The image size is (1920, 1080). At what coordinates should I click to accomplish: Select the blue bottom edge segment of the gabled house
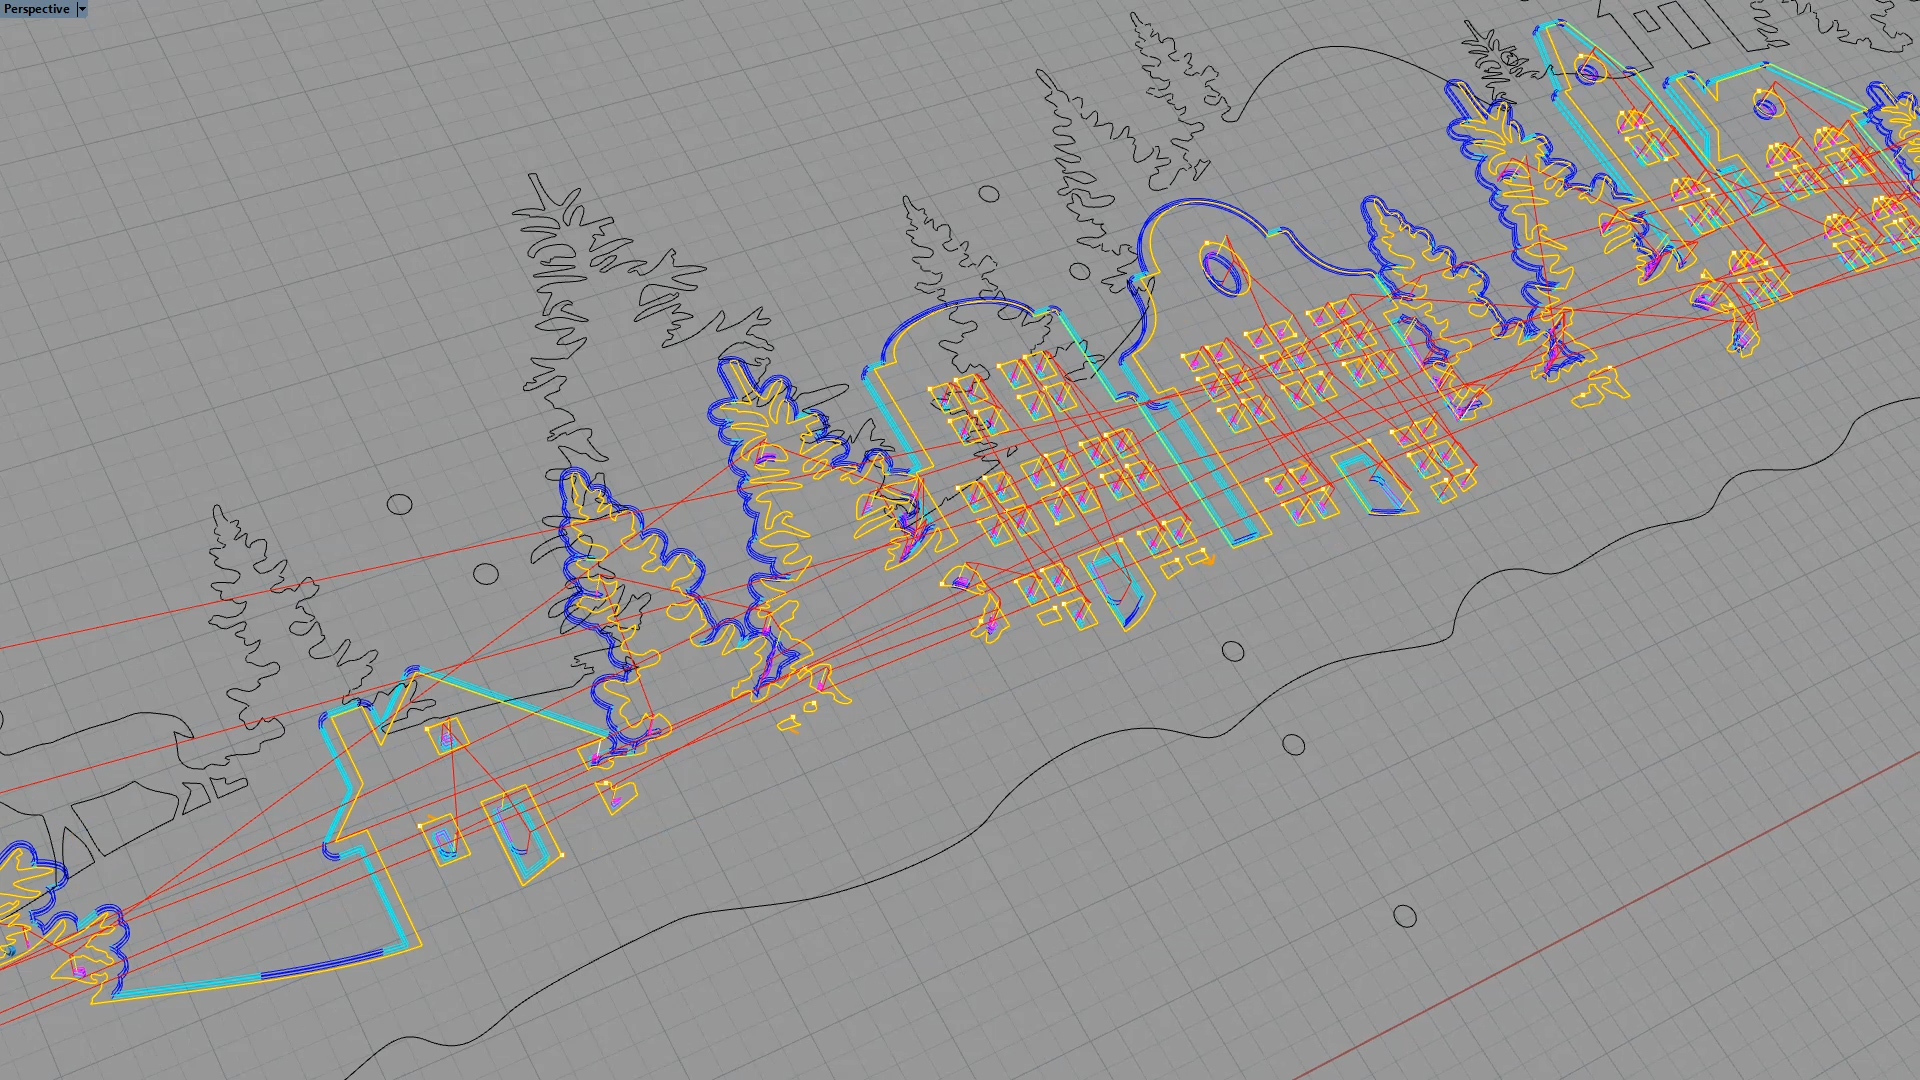pyautogui.click(x=320, y=965)
